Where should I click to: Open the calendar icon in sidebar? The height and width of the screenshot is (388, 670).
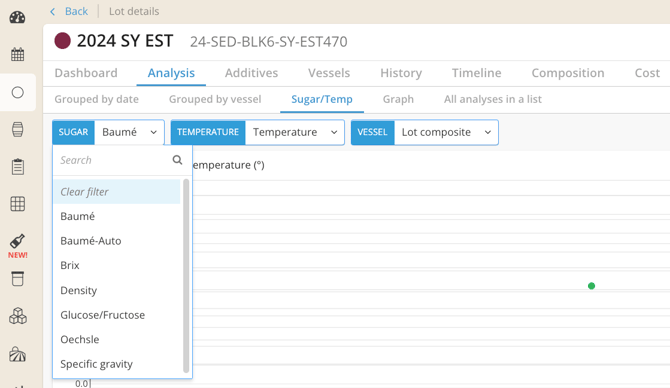click(x=18, y=54)
